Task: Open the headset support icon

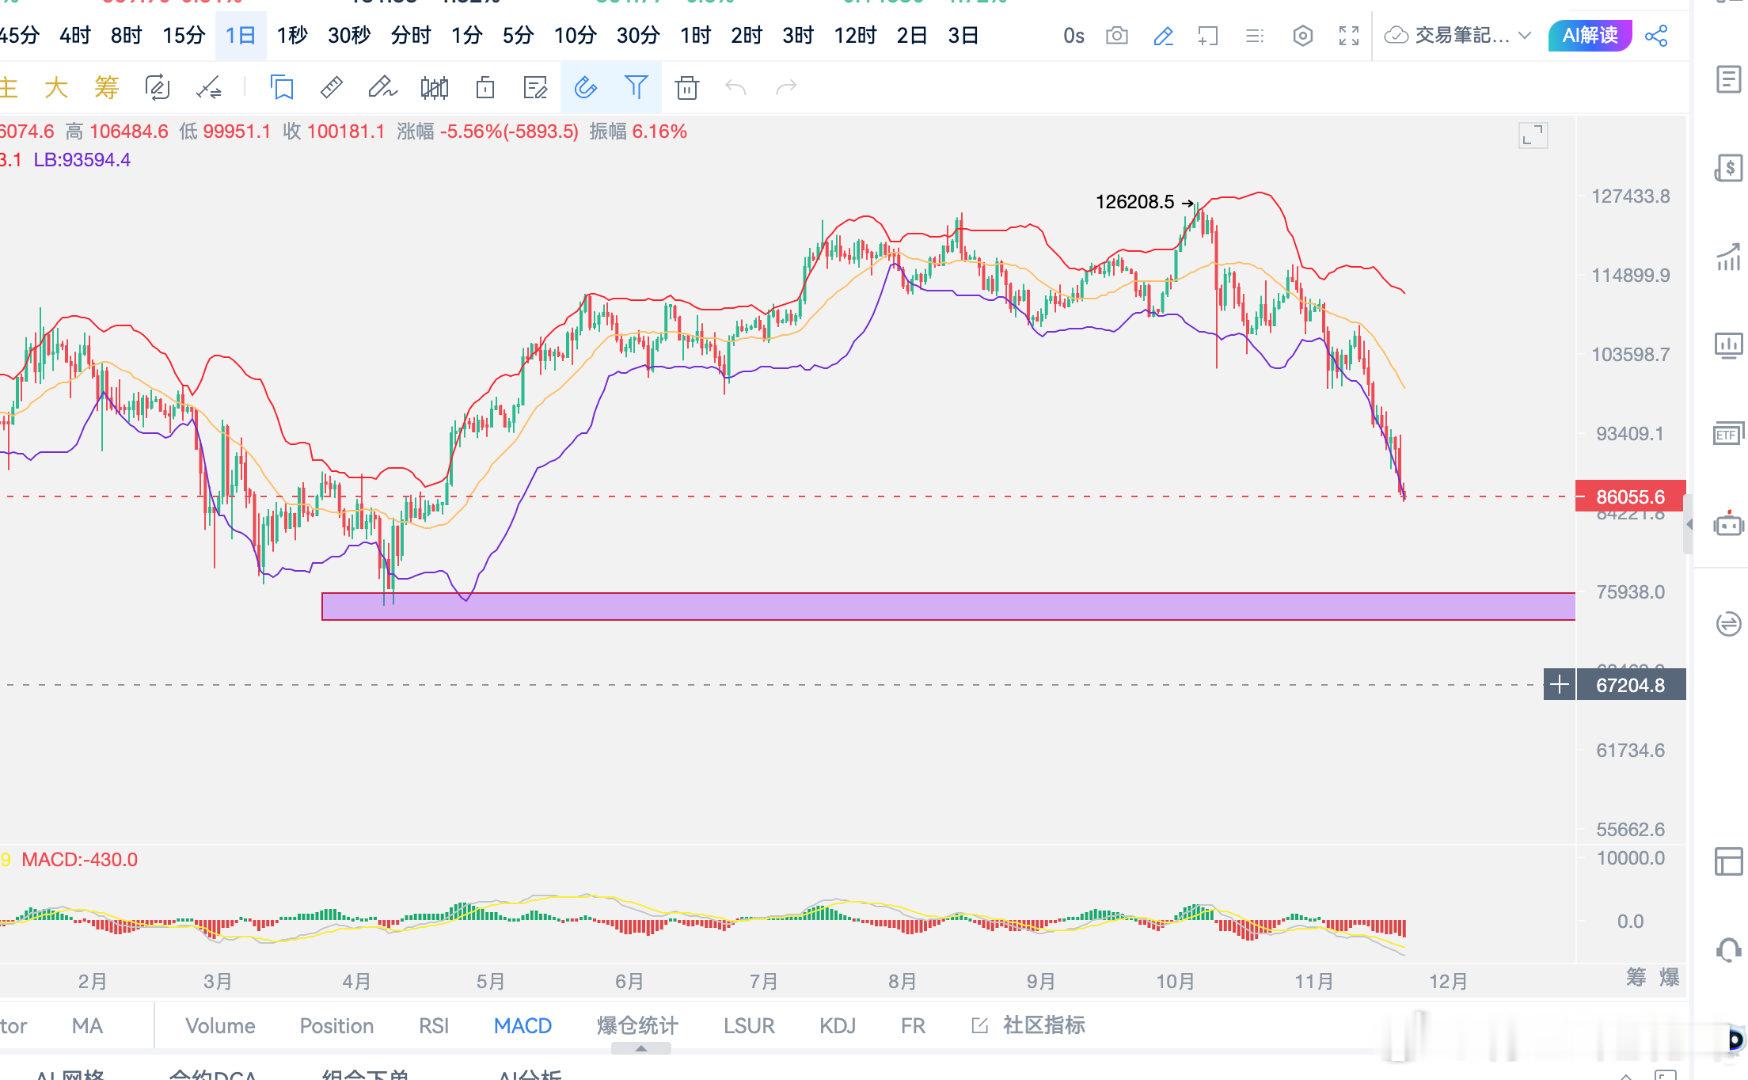Action: click(1729, 950)
